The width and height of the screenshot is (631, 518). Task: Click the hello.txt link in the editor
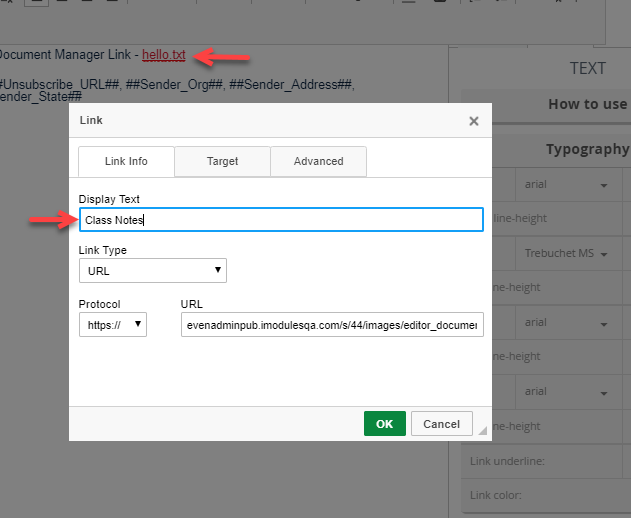(x=164, y=54)
